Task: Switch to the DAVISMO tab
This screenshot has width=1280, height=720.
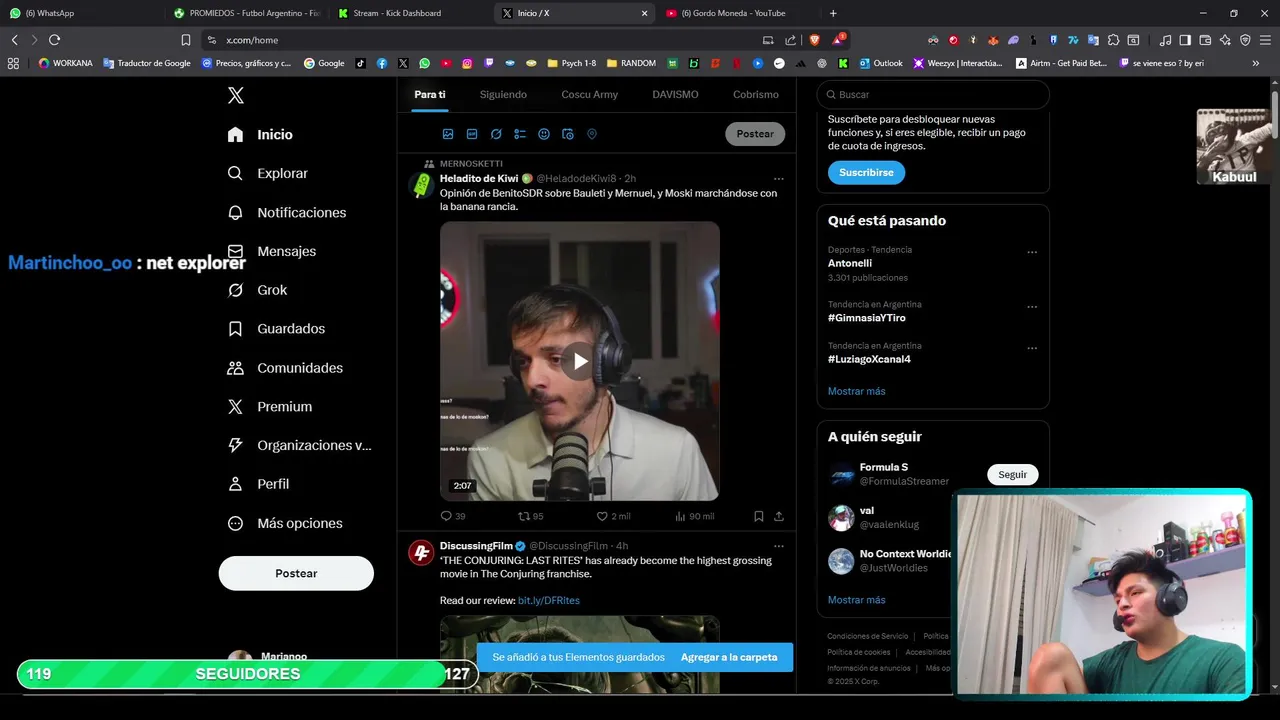Action: click(x=675, y=94)
